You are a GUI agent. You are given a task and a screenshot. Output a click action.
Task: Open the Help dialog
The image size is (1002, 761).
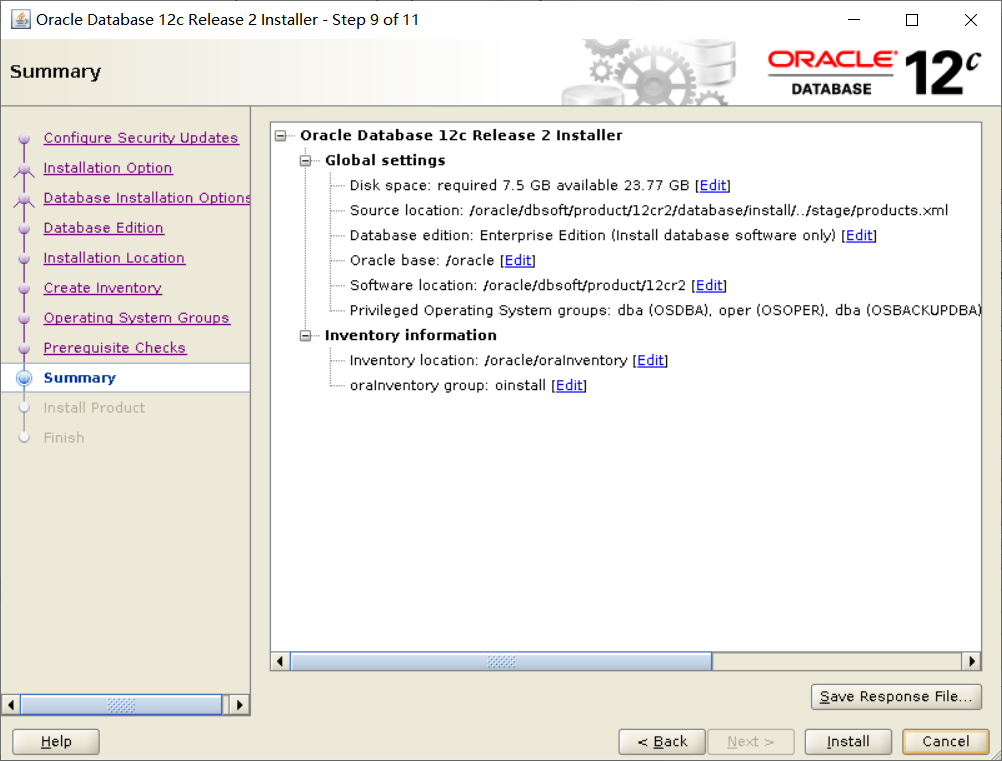click(x=55, y=741)
